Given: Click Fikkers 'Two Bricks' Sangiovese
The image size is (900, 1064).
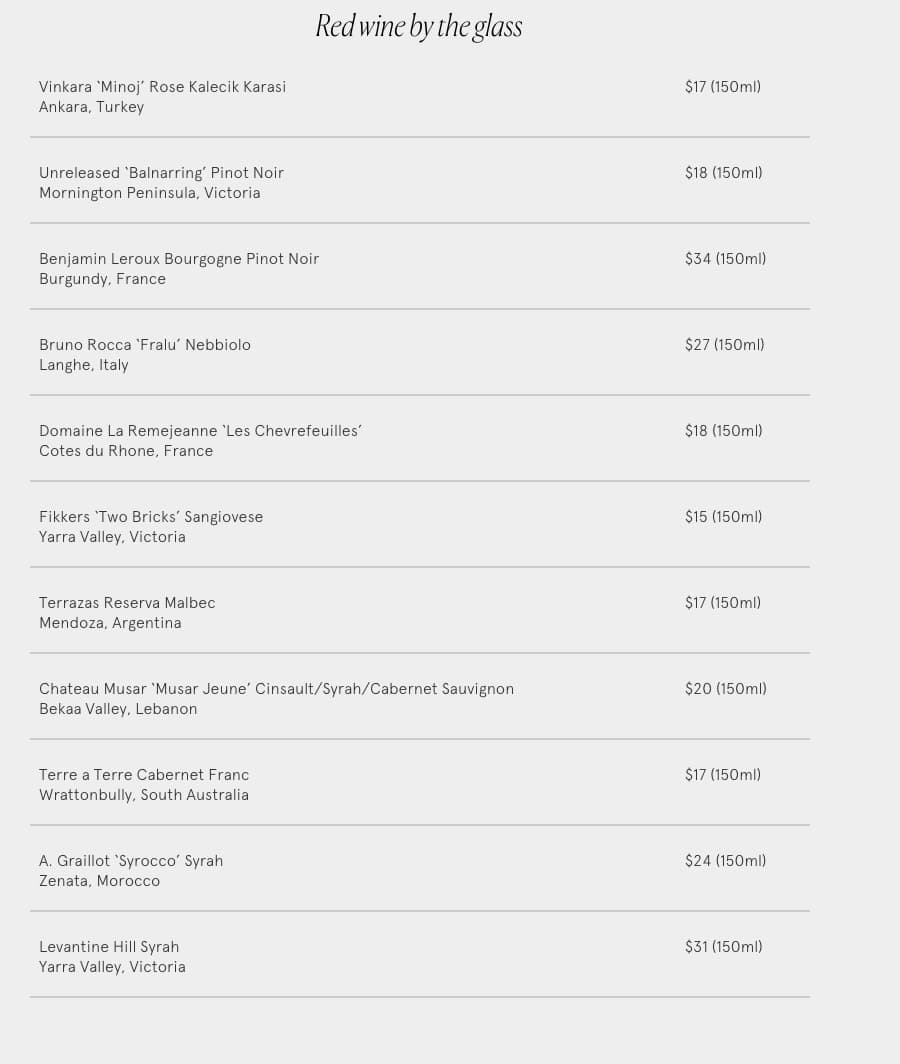Looking at the screenshot, I should pyautogui.click(x=151, y=517).
